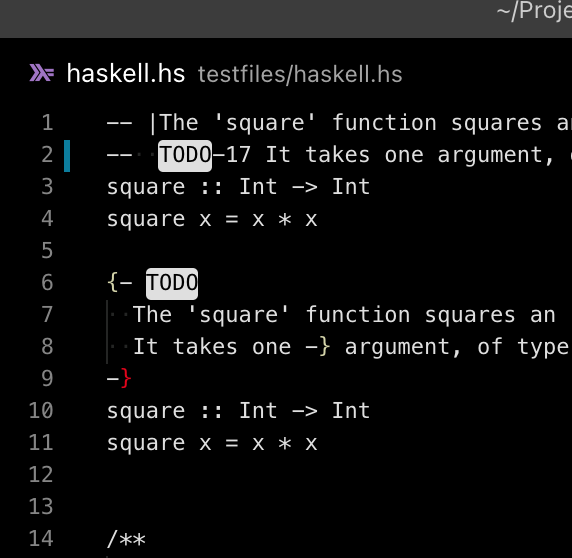Click the '/**' text on line 14

[x=126, y=539]
